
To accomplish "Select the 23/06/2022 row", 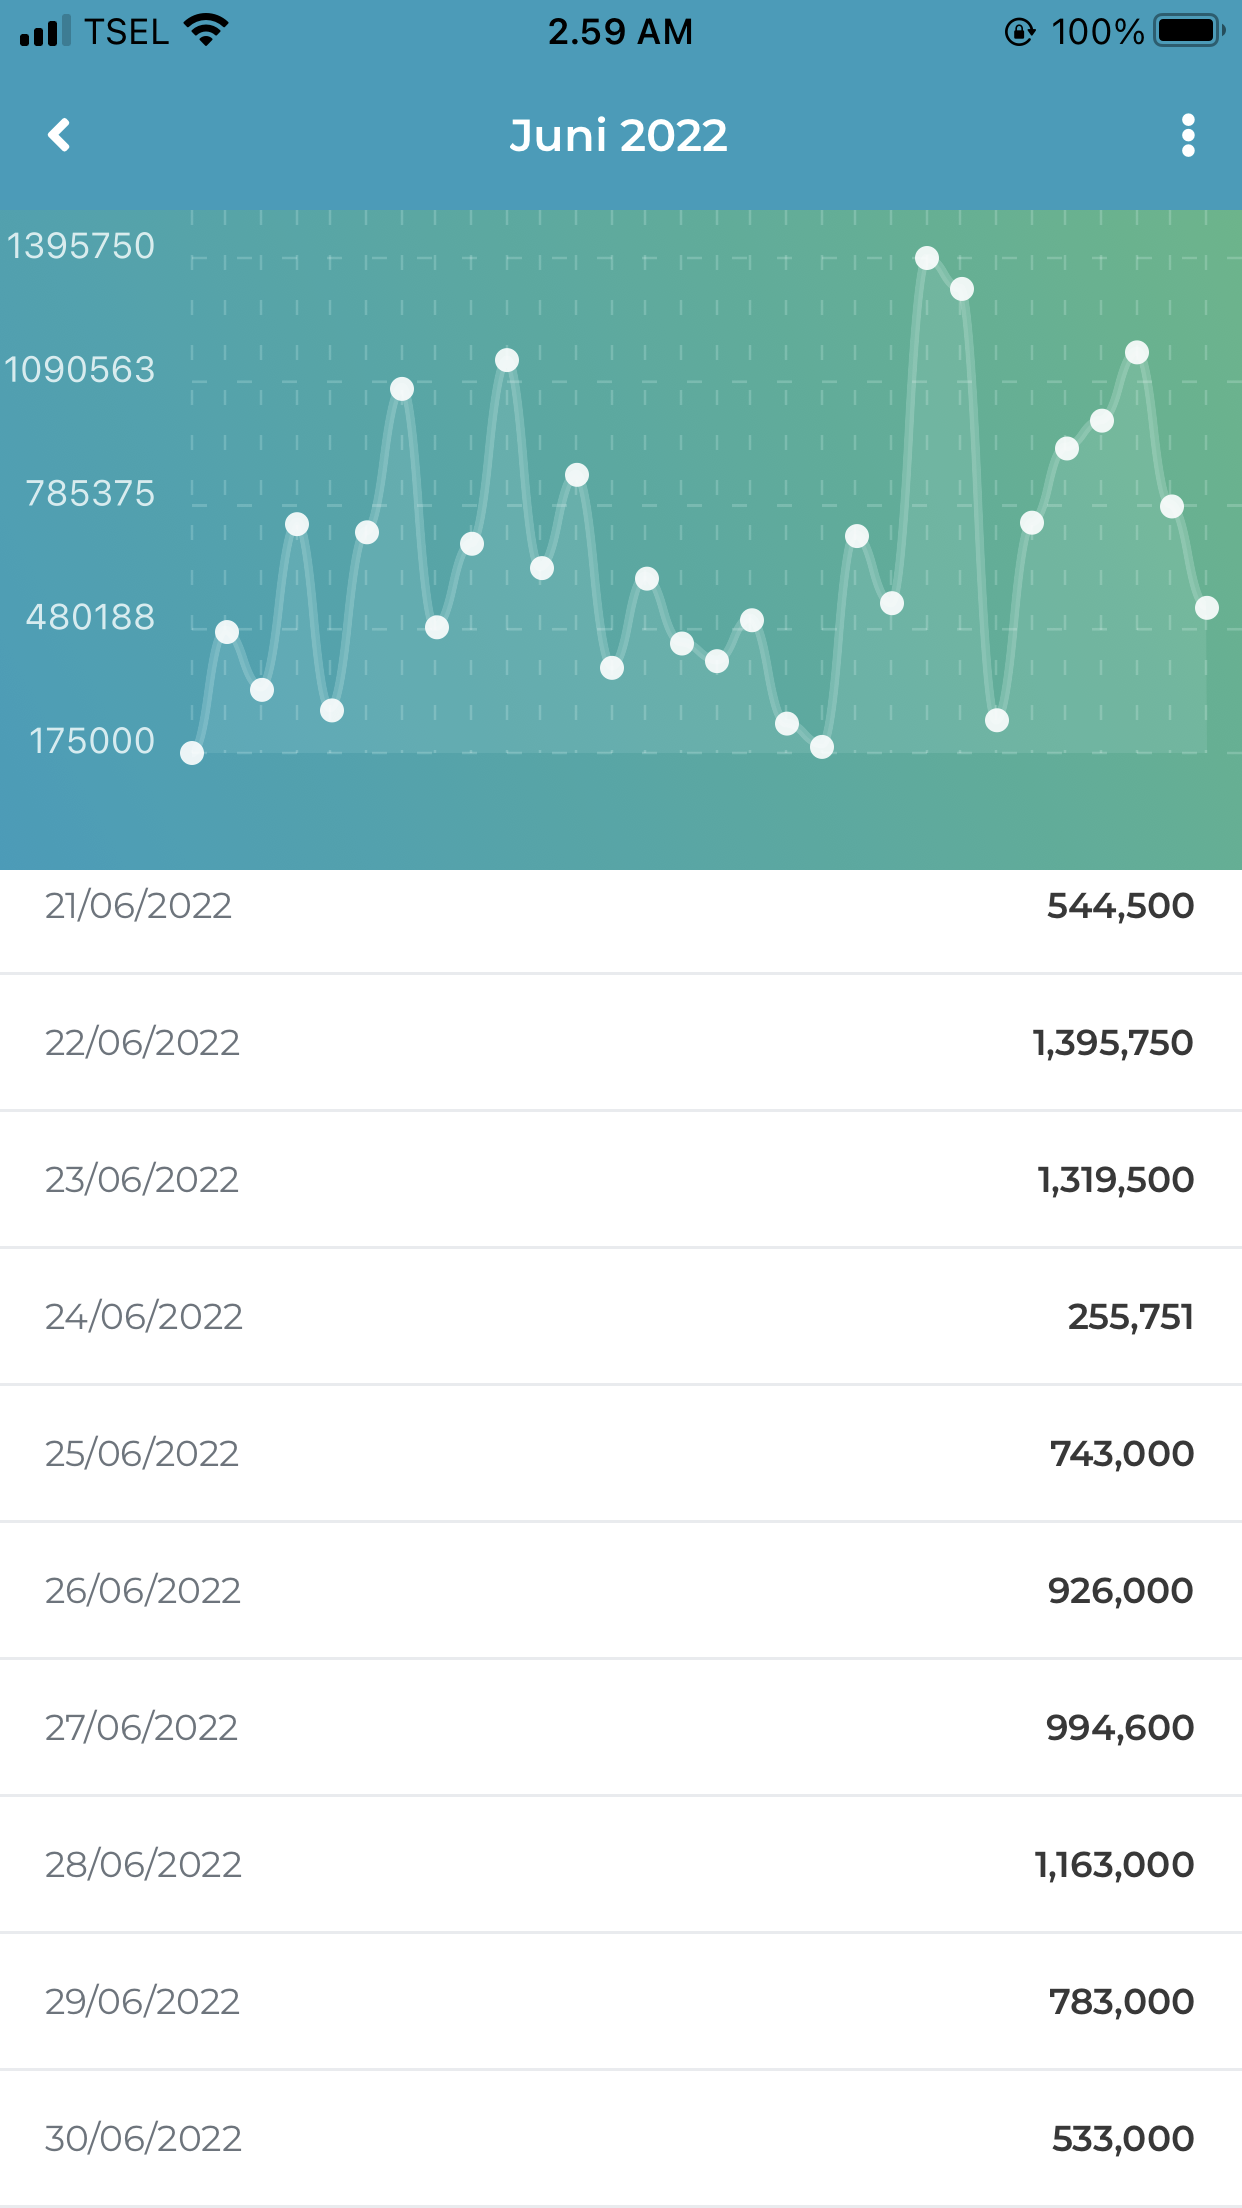I will [x=620, y=1179].
